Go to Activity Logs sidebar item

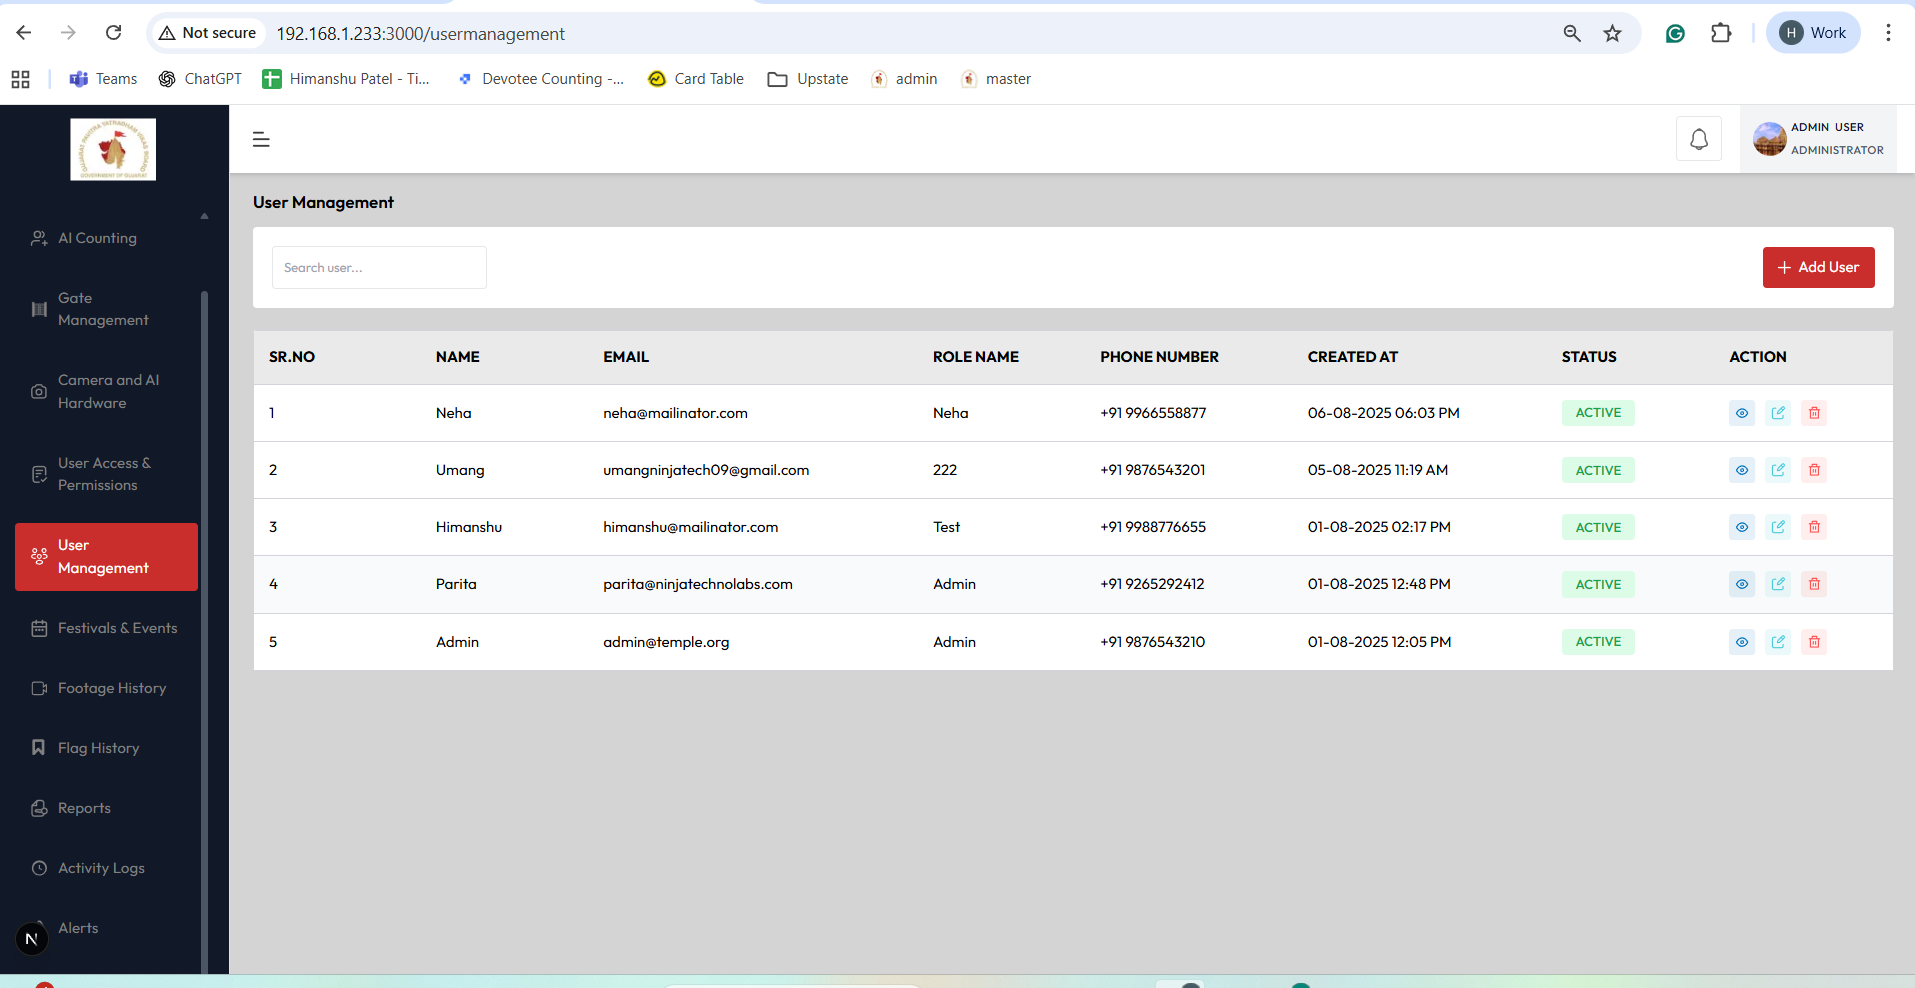point(101,868)
